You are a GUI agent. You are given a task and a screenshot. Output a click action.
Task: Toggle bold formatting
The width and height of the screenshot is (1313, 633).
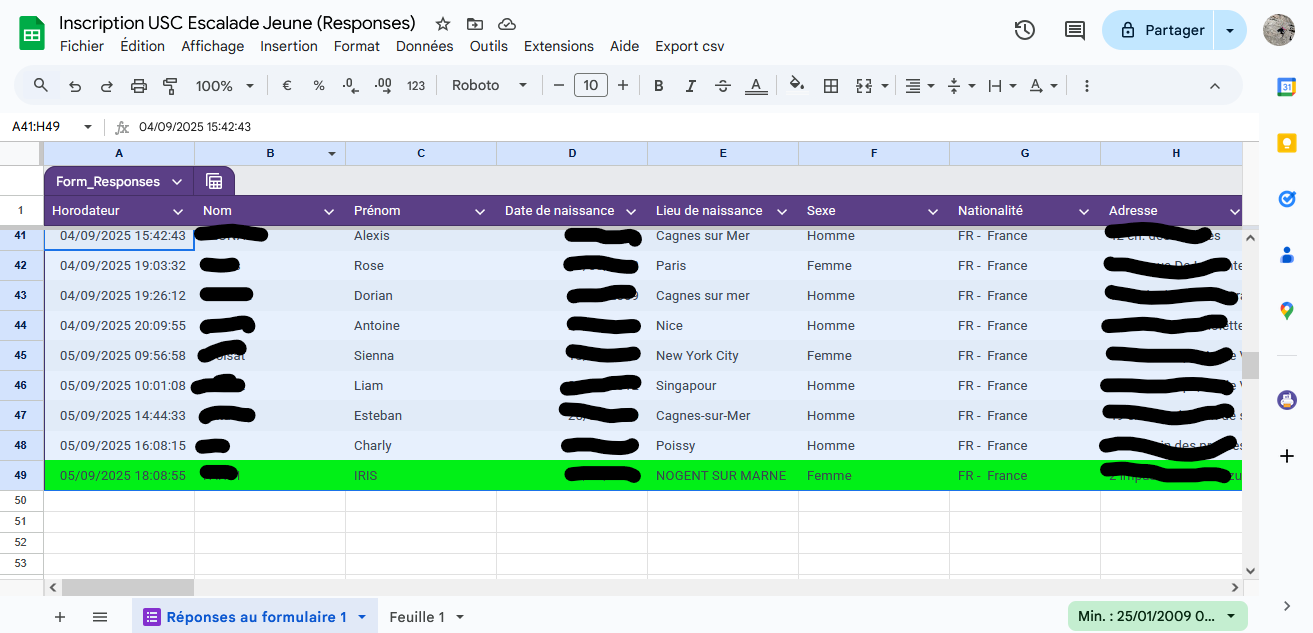click(658, 86)
